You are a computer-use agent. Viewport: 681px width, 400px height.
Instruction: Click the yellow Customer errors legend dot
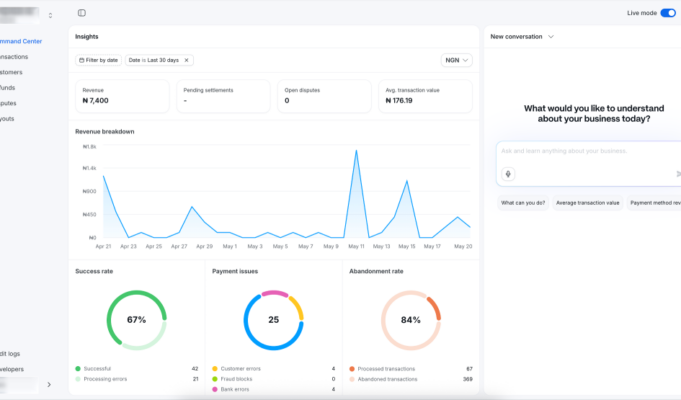215,369
